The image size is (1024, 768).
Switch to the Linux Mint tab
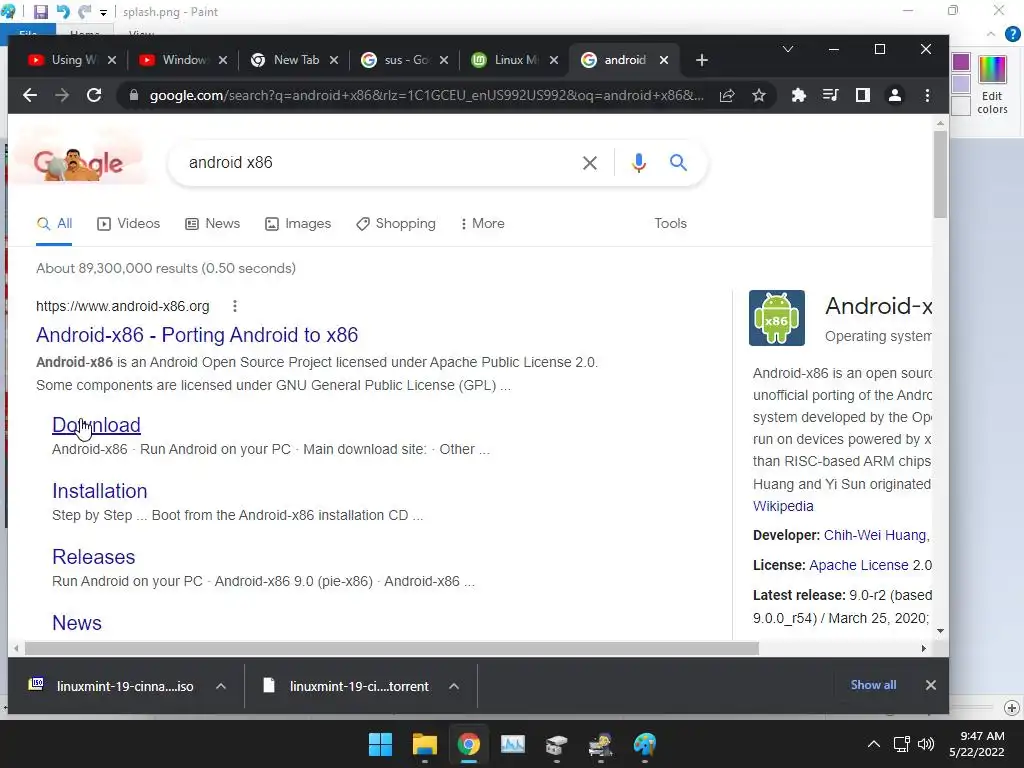[x=506, y=60]
